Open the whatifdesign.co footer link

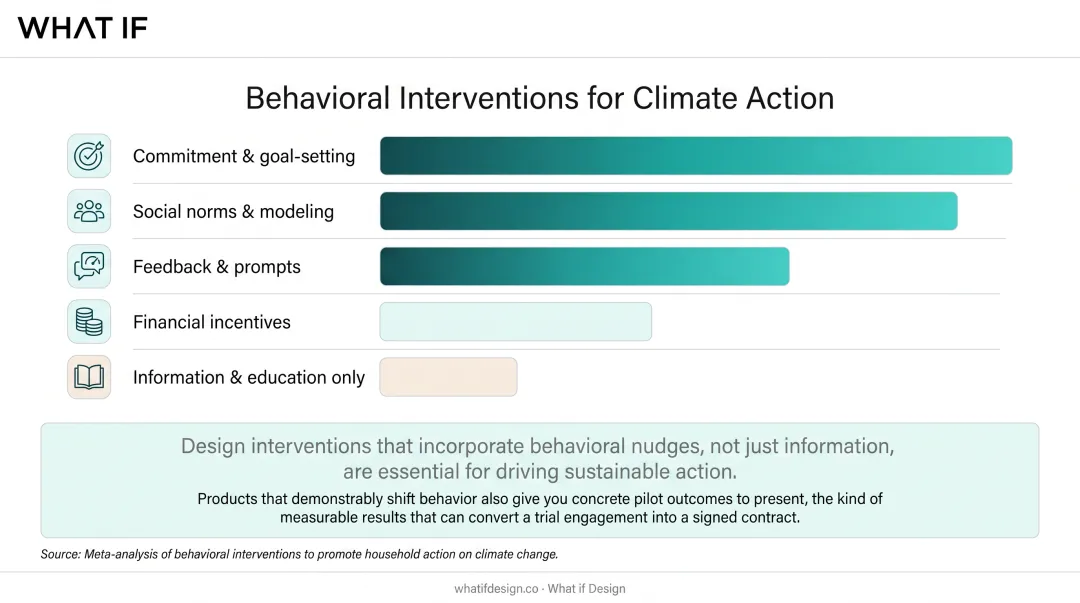tap(496, 589)
